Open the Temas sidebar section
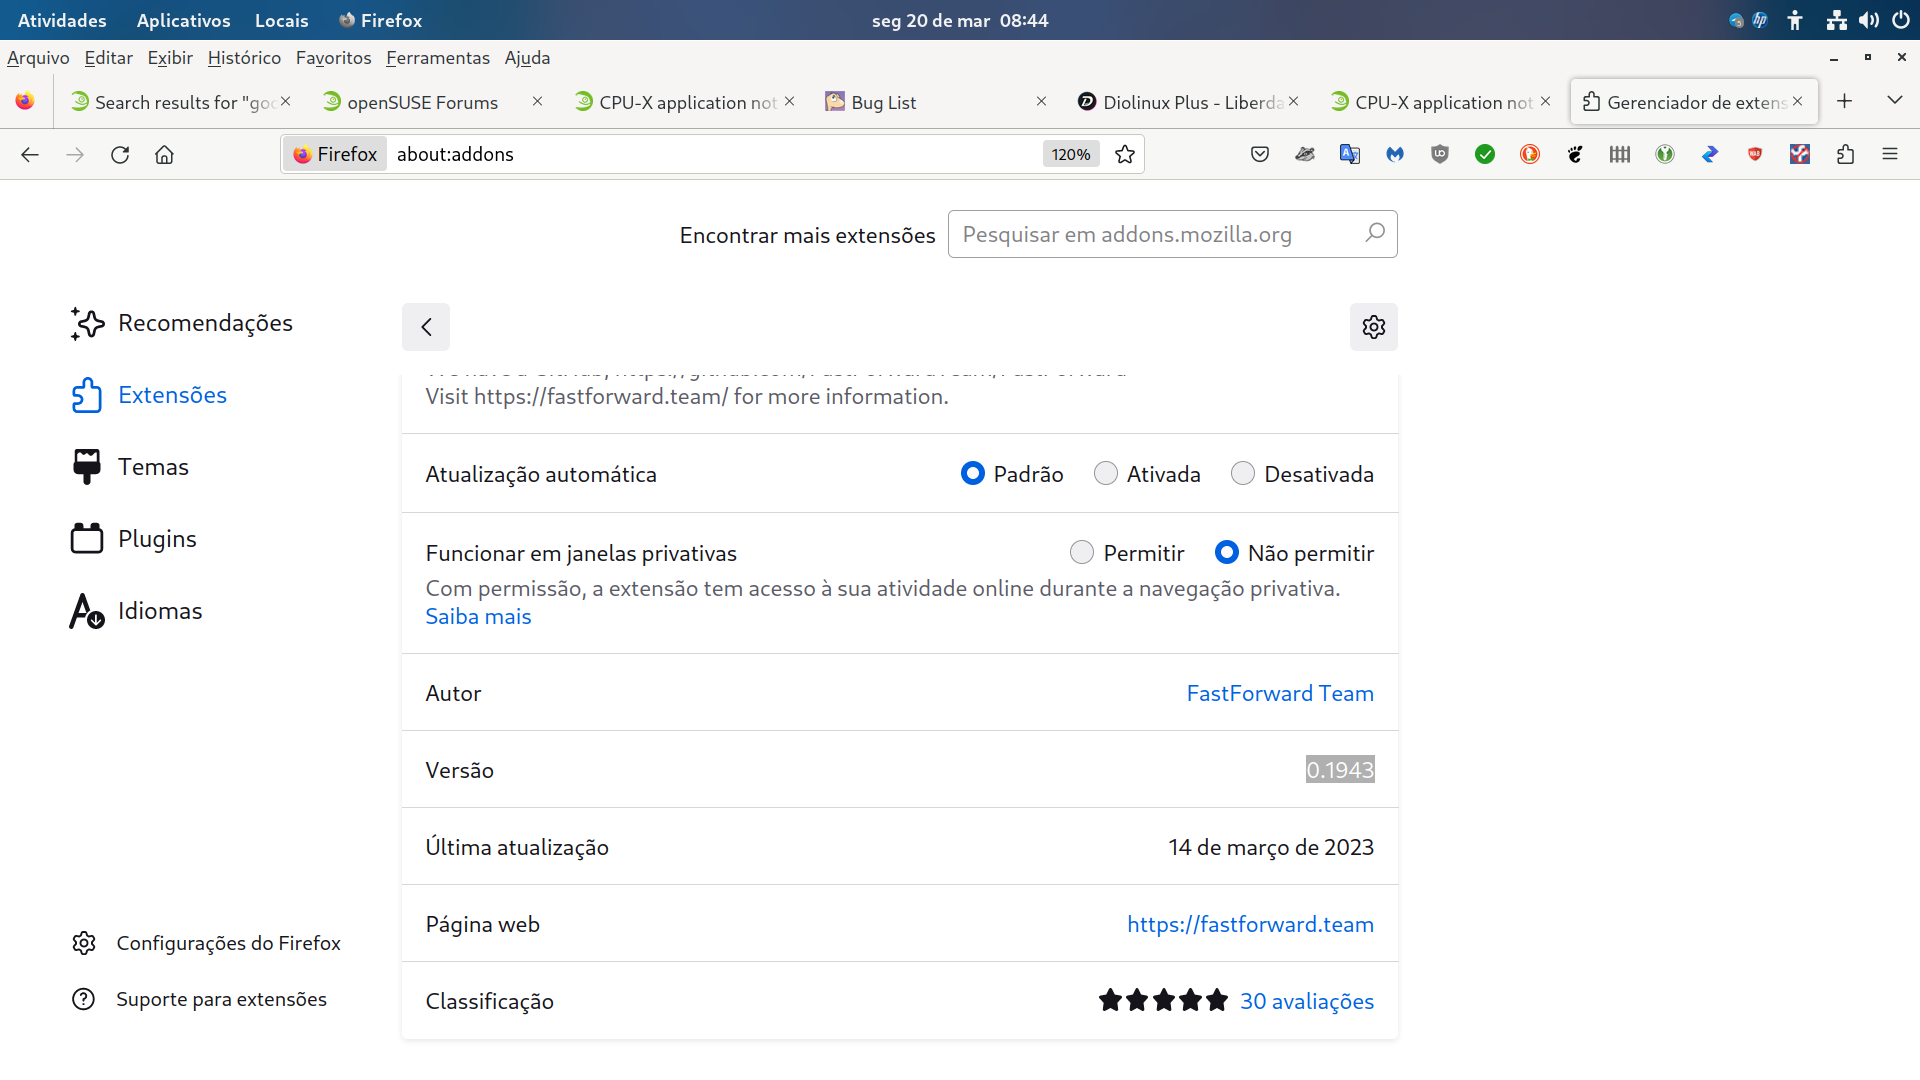1920x1080 pixels. (x=154, y=466)
